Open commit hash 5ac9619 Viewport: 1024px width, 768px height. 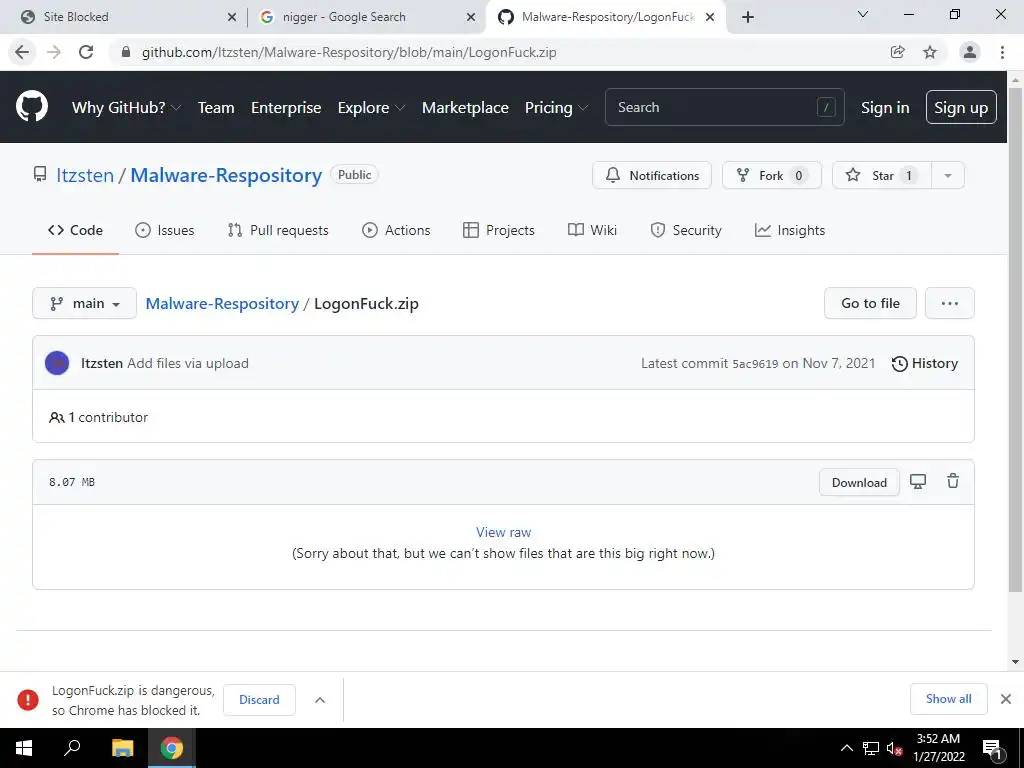(755, 364)
